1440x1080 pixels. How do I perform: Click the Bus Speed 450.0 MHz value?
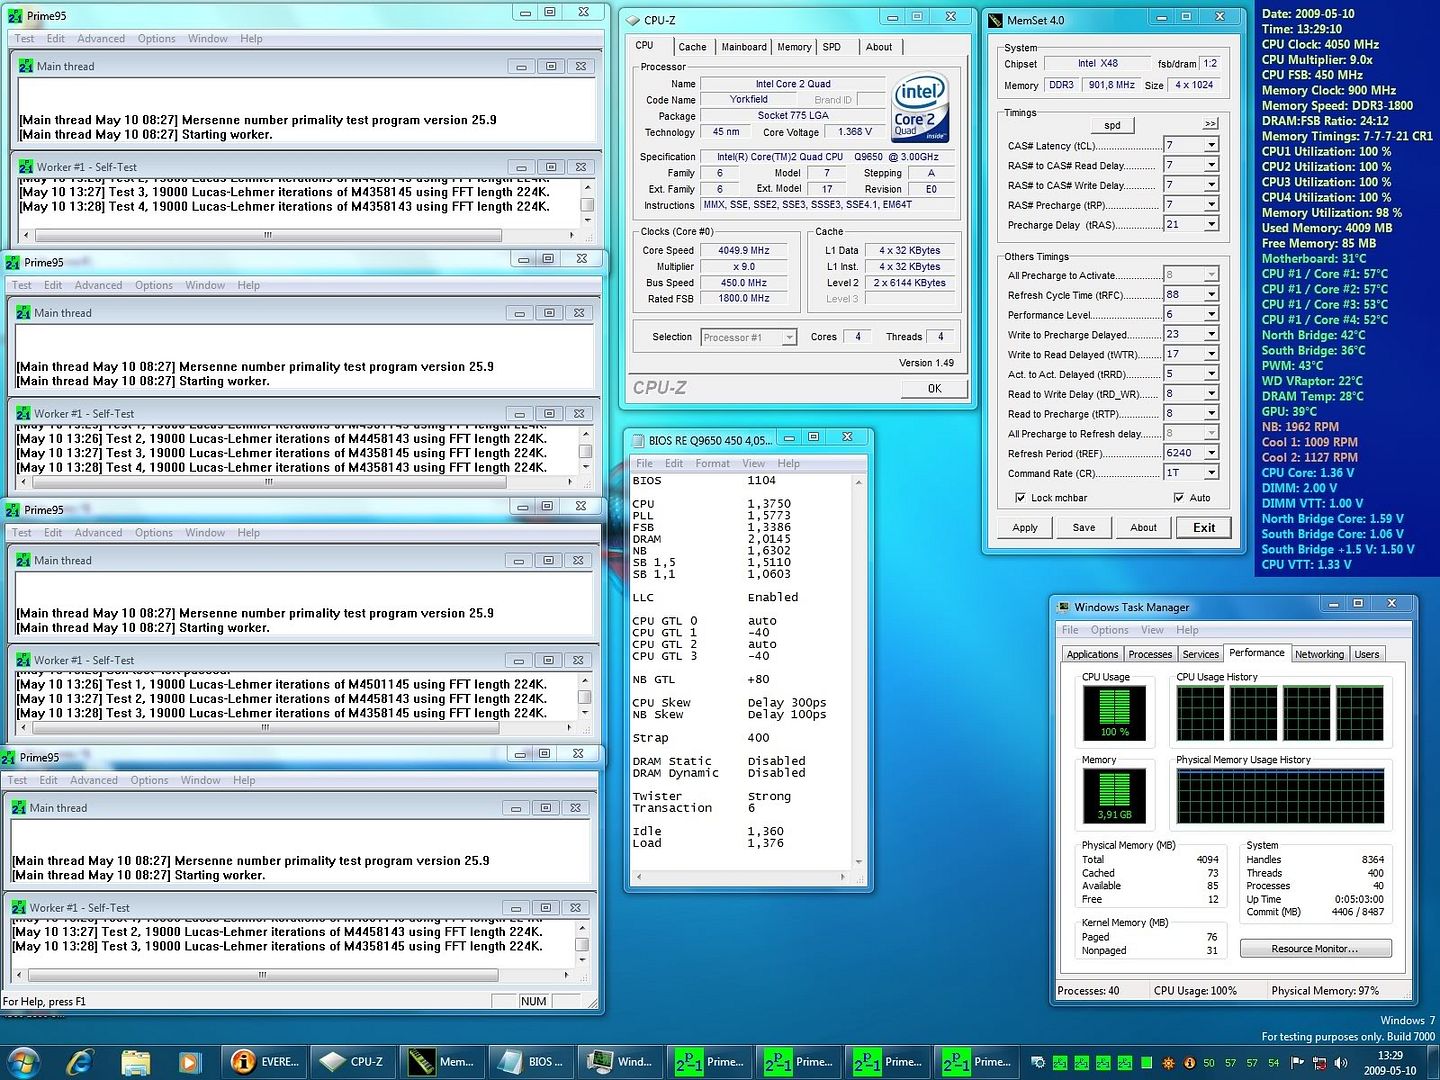click(x=744, y=283)
